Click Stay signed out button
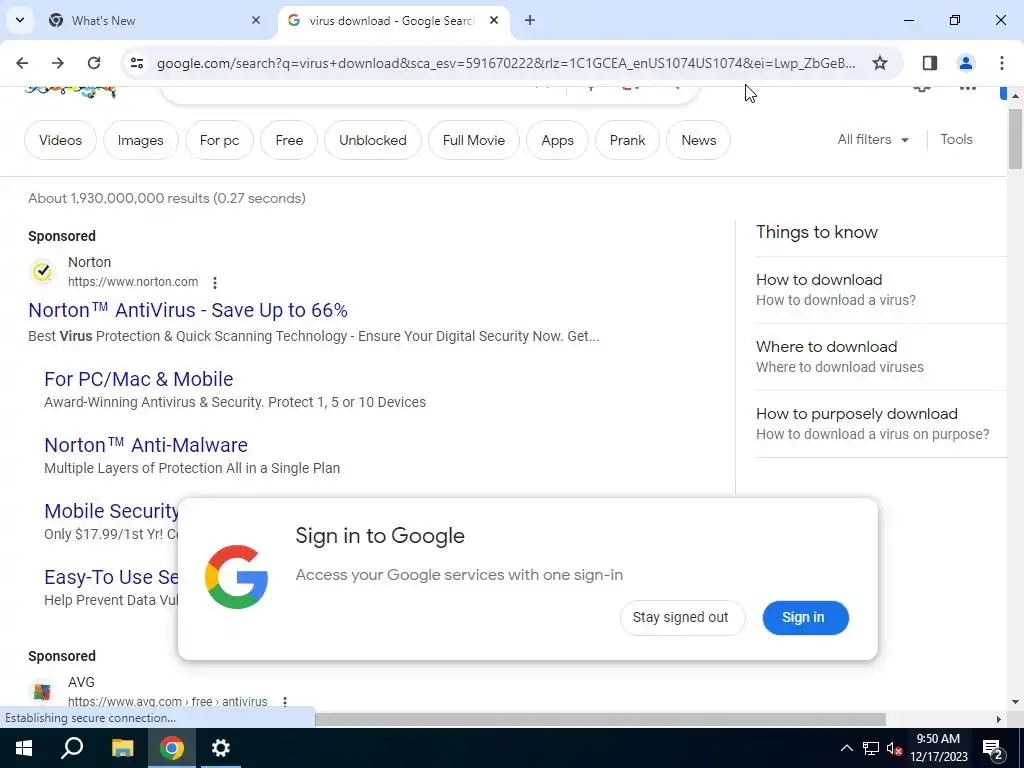Image resolution: width=1024 pixels, height=768 pixels. click(x=682, y=617)
